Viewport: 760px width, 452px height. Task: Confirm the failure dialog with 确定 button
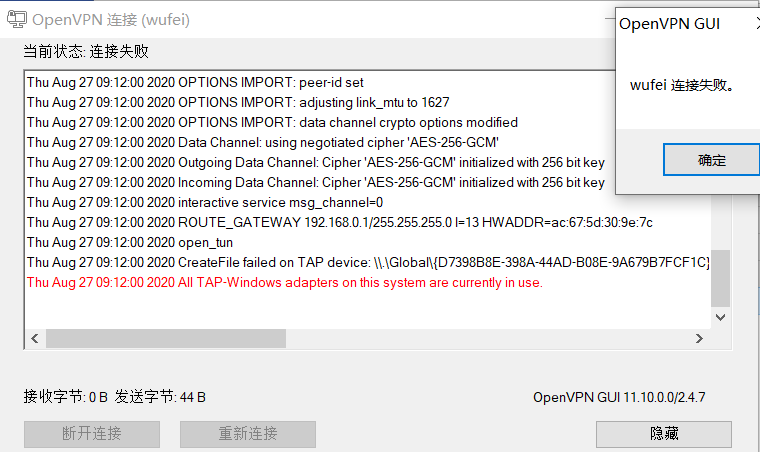coord(711,160)
